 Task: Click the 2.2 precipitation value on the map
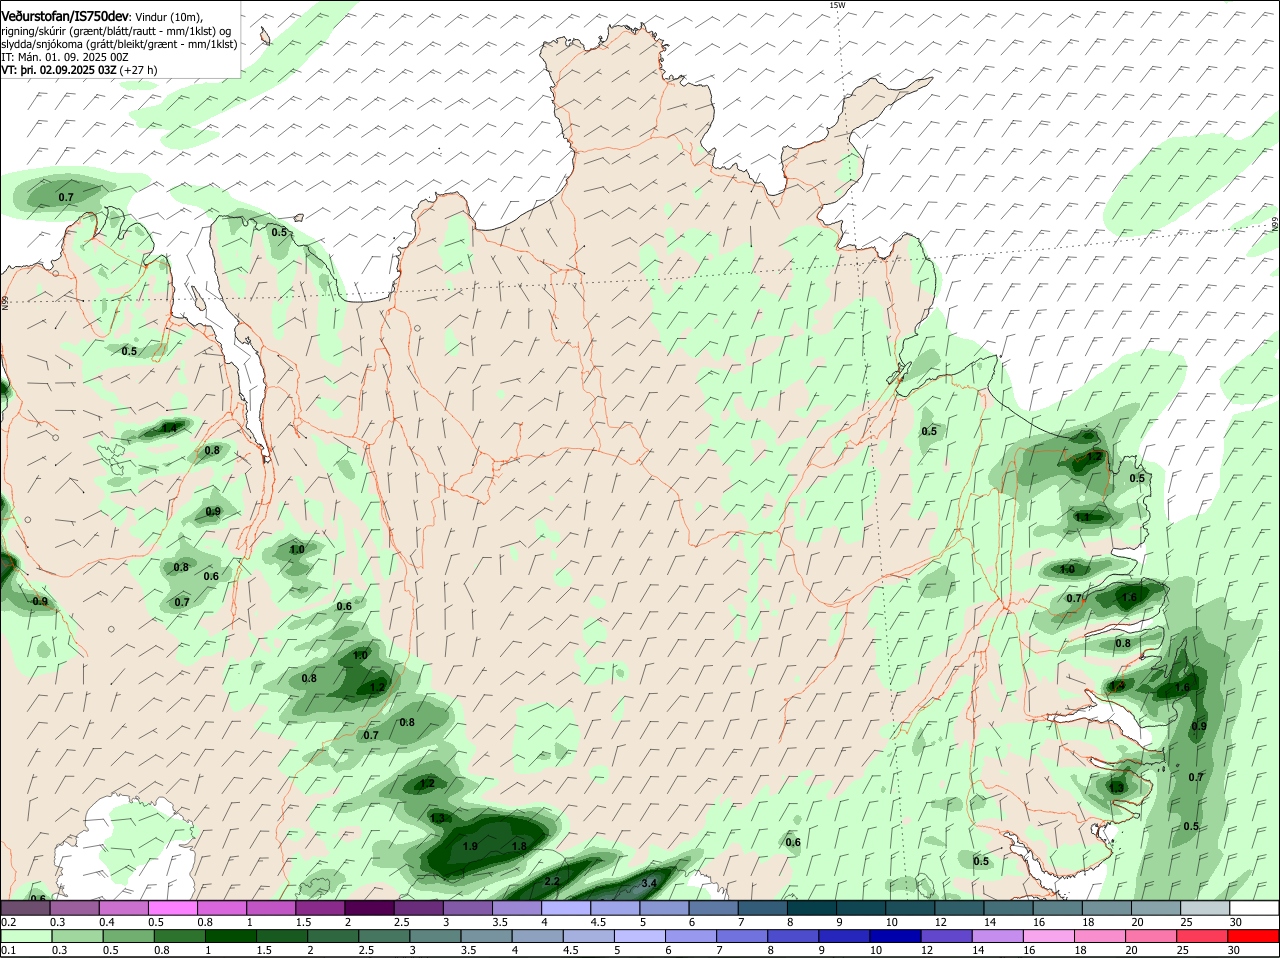pos(552,881)
